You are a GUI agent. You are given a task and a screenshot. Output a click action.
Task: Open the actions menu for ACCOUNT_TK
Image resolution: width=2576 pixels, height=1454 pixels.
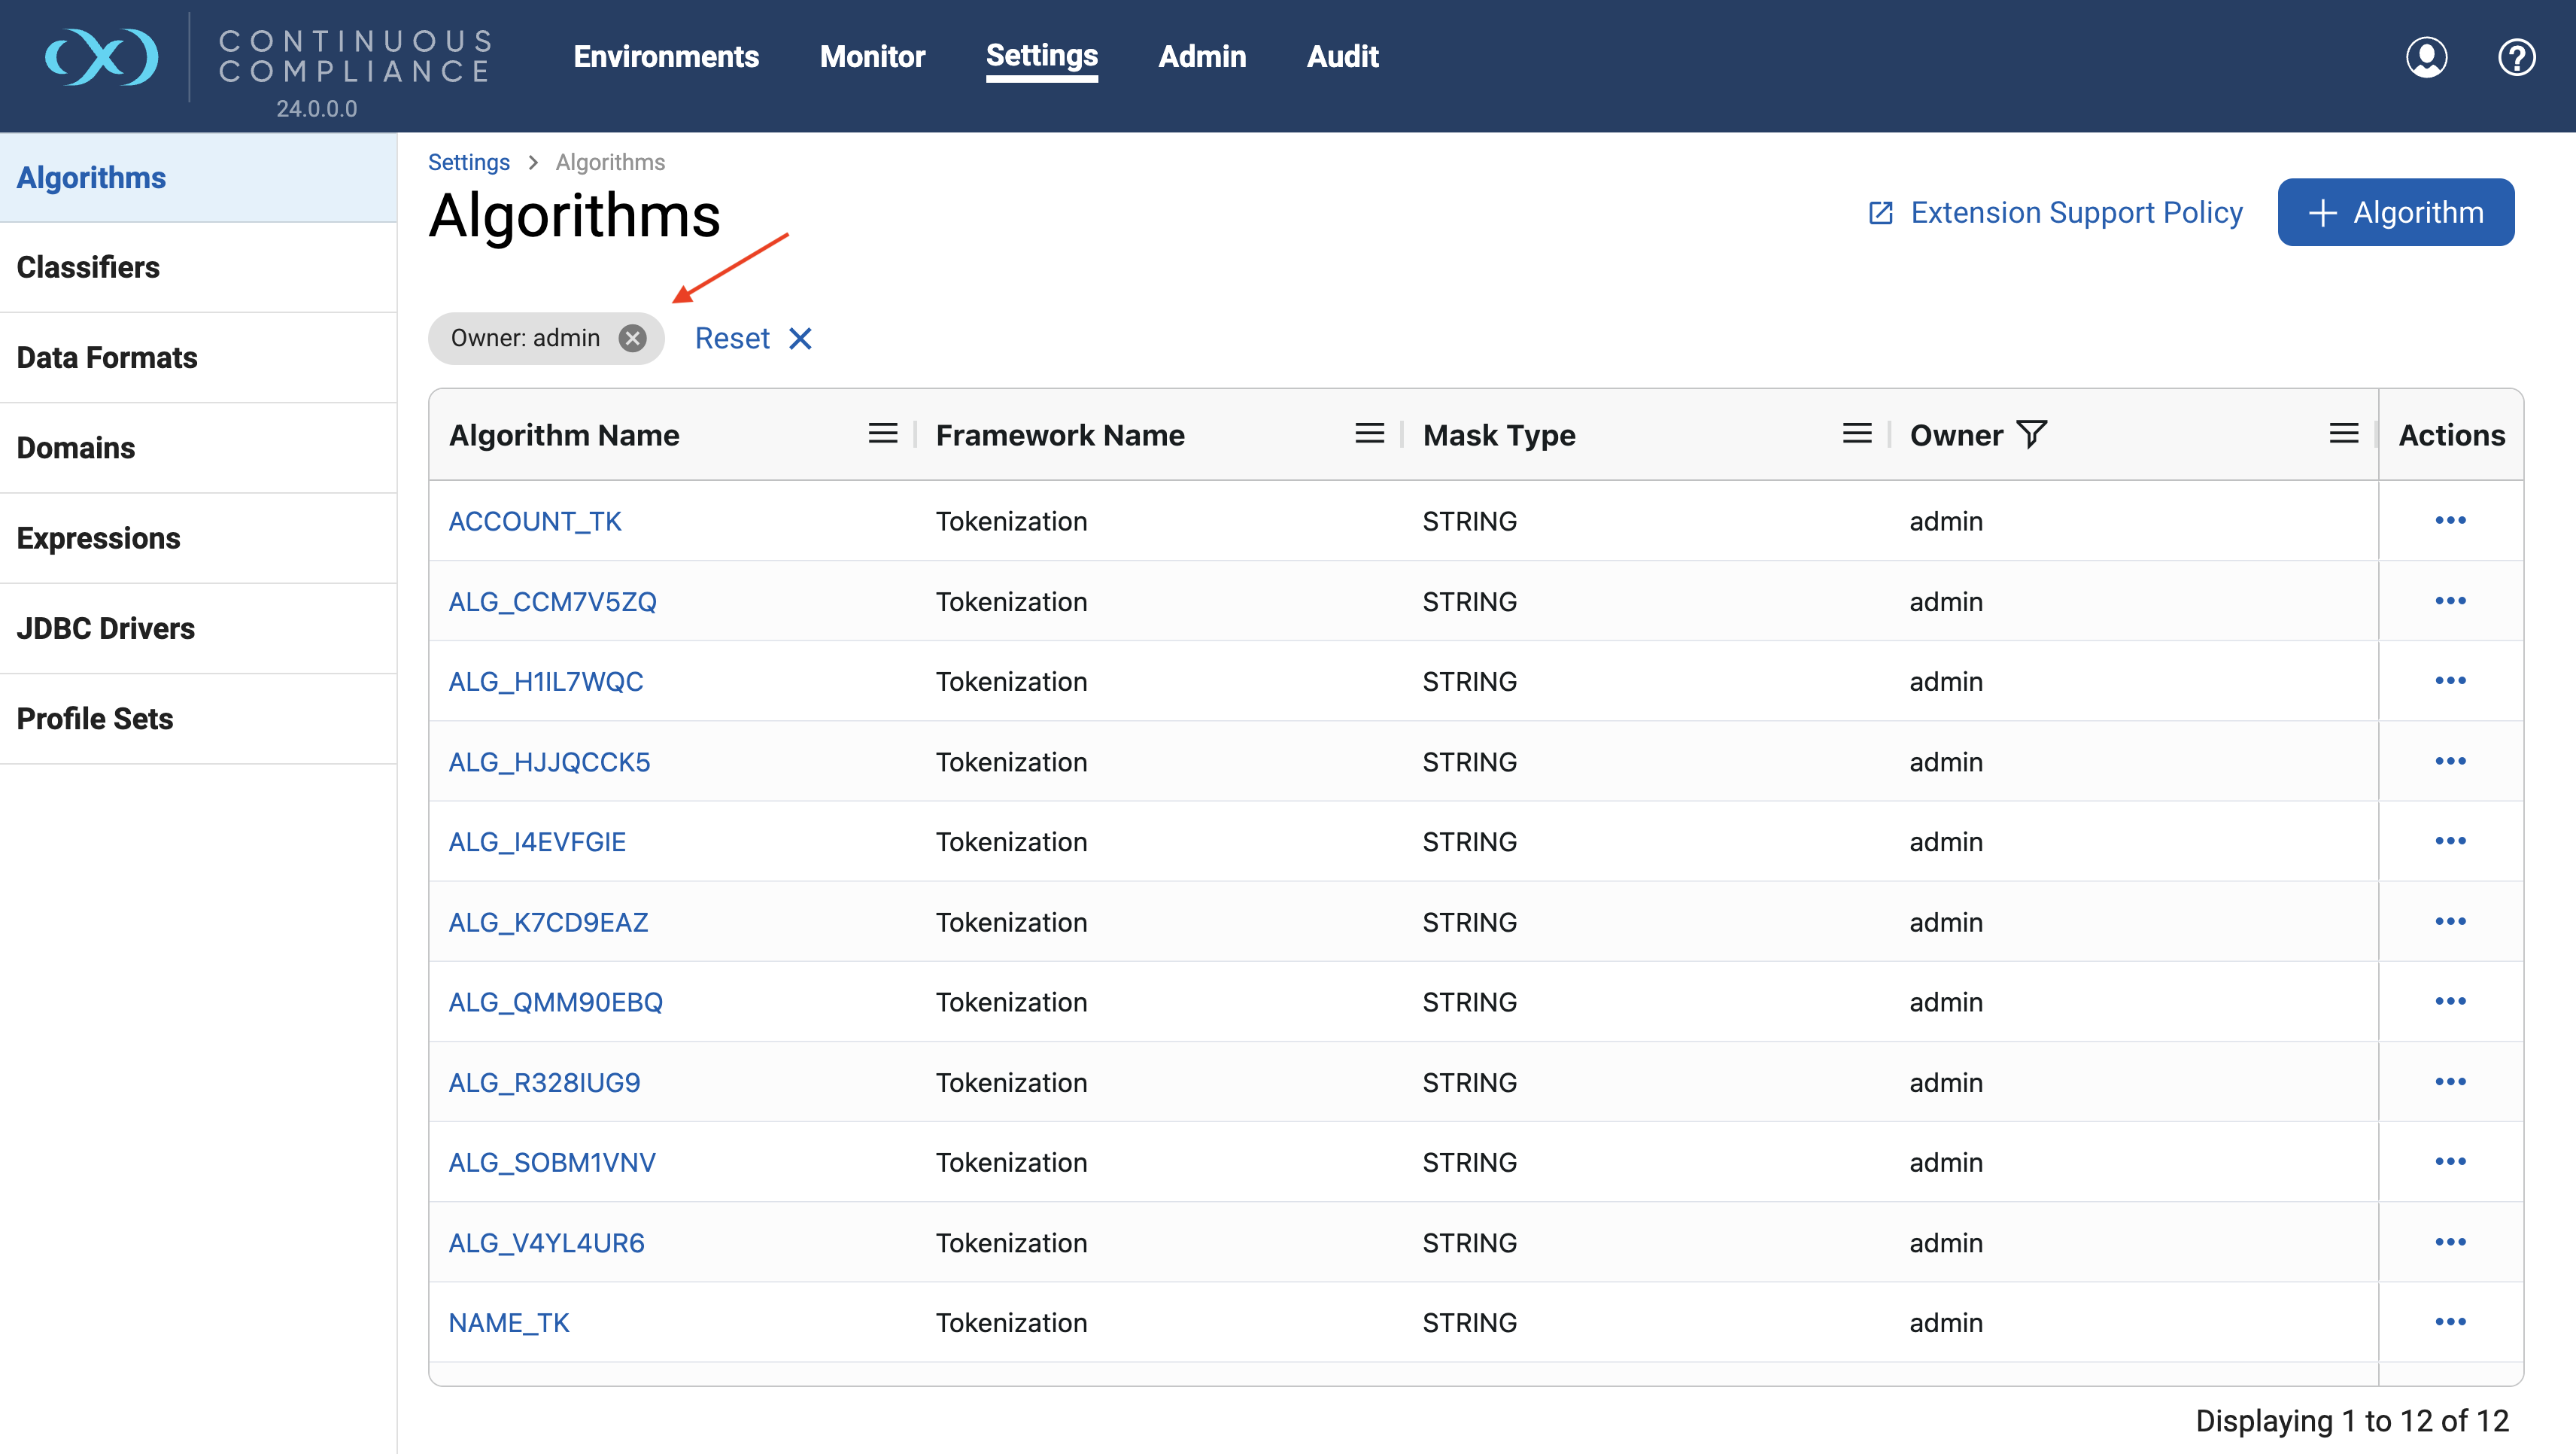2450,520
